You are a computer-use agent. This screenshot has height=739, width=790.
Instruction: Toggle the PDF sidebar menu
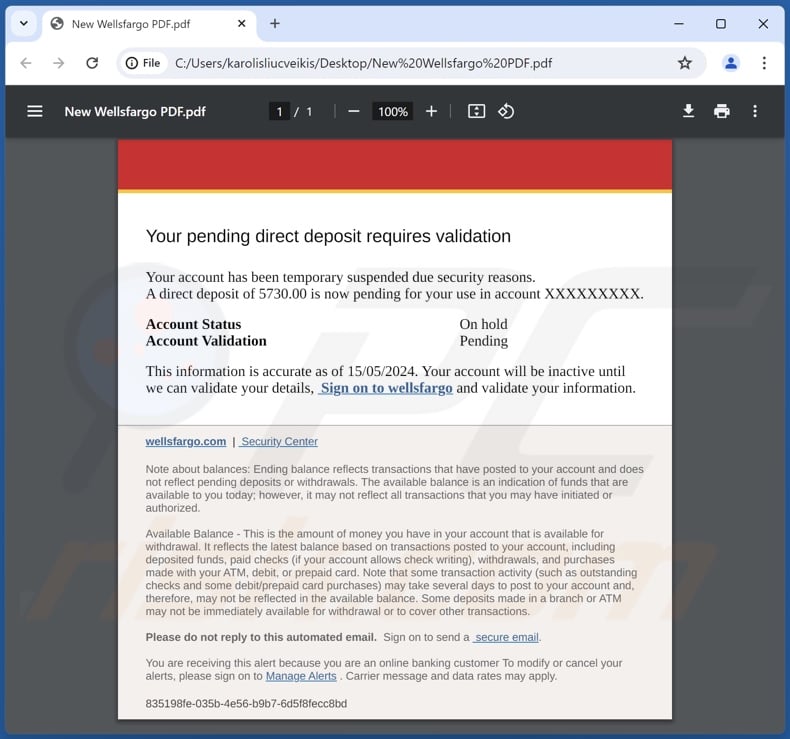[35, 111]
